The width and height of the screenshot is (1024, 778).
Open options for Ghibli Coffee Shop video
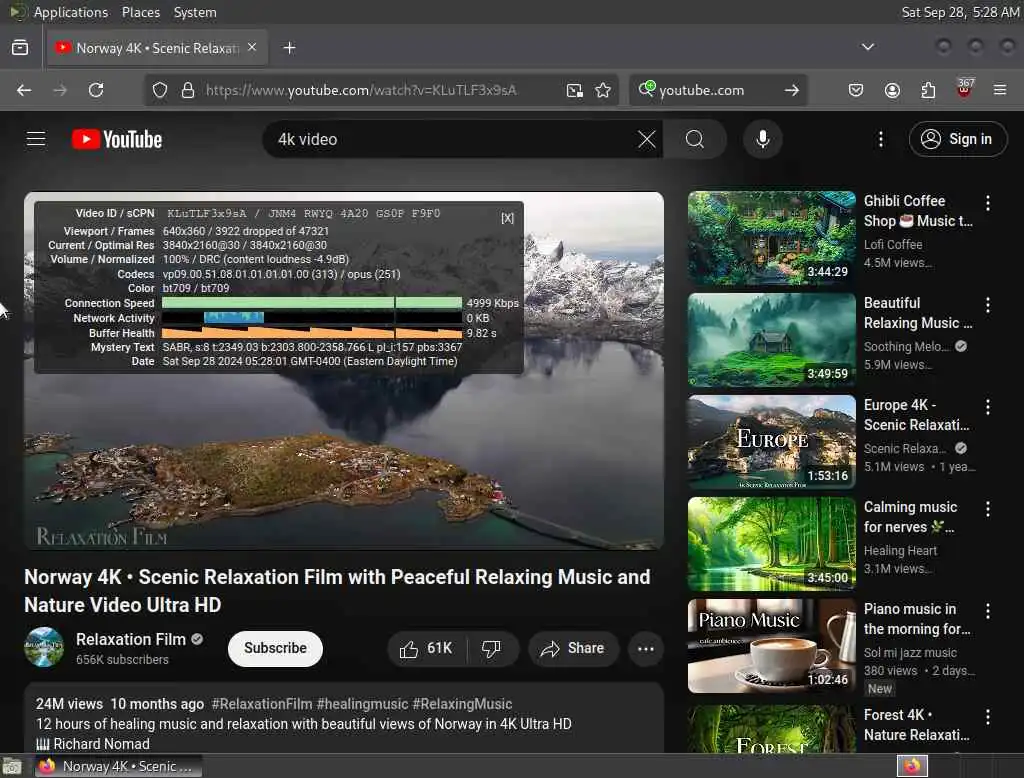click(x=987, y=203)
